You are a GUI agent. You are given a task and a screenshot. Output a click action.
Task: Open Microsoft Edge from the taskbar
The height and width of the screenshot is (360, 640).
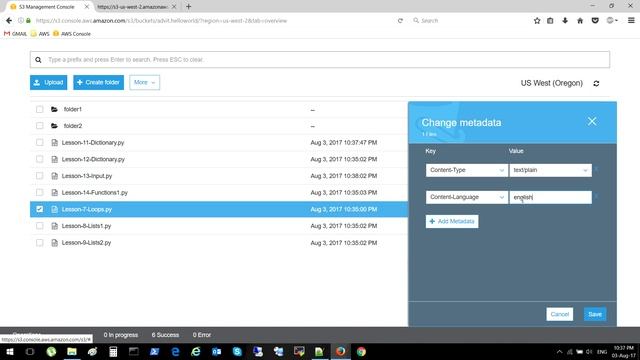[175, 351]
